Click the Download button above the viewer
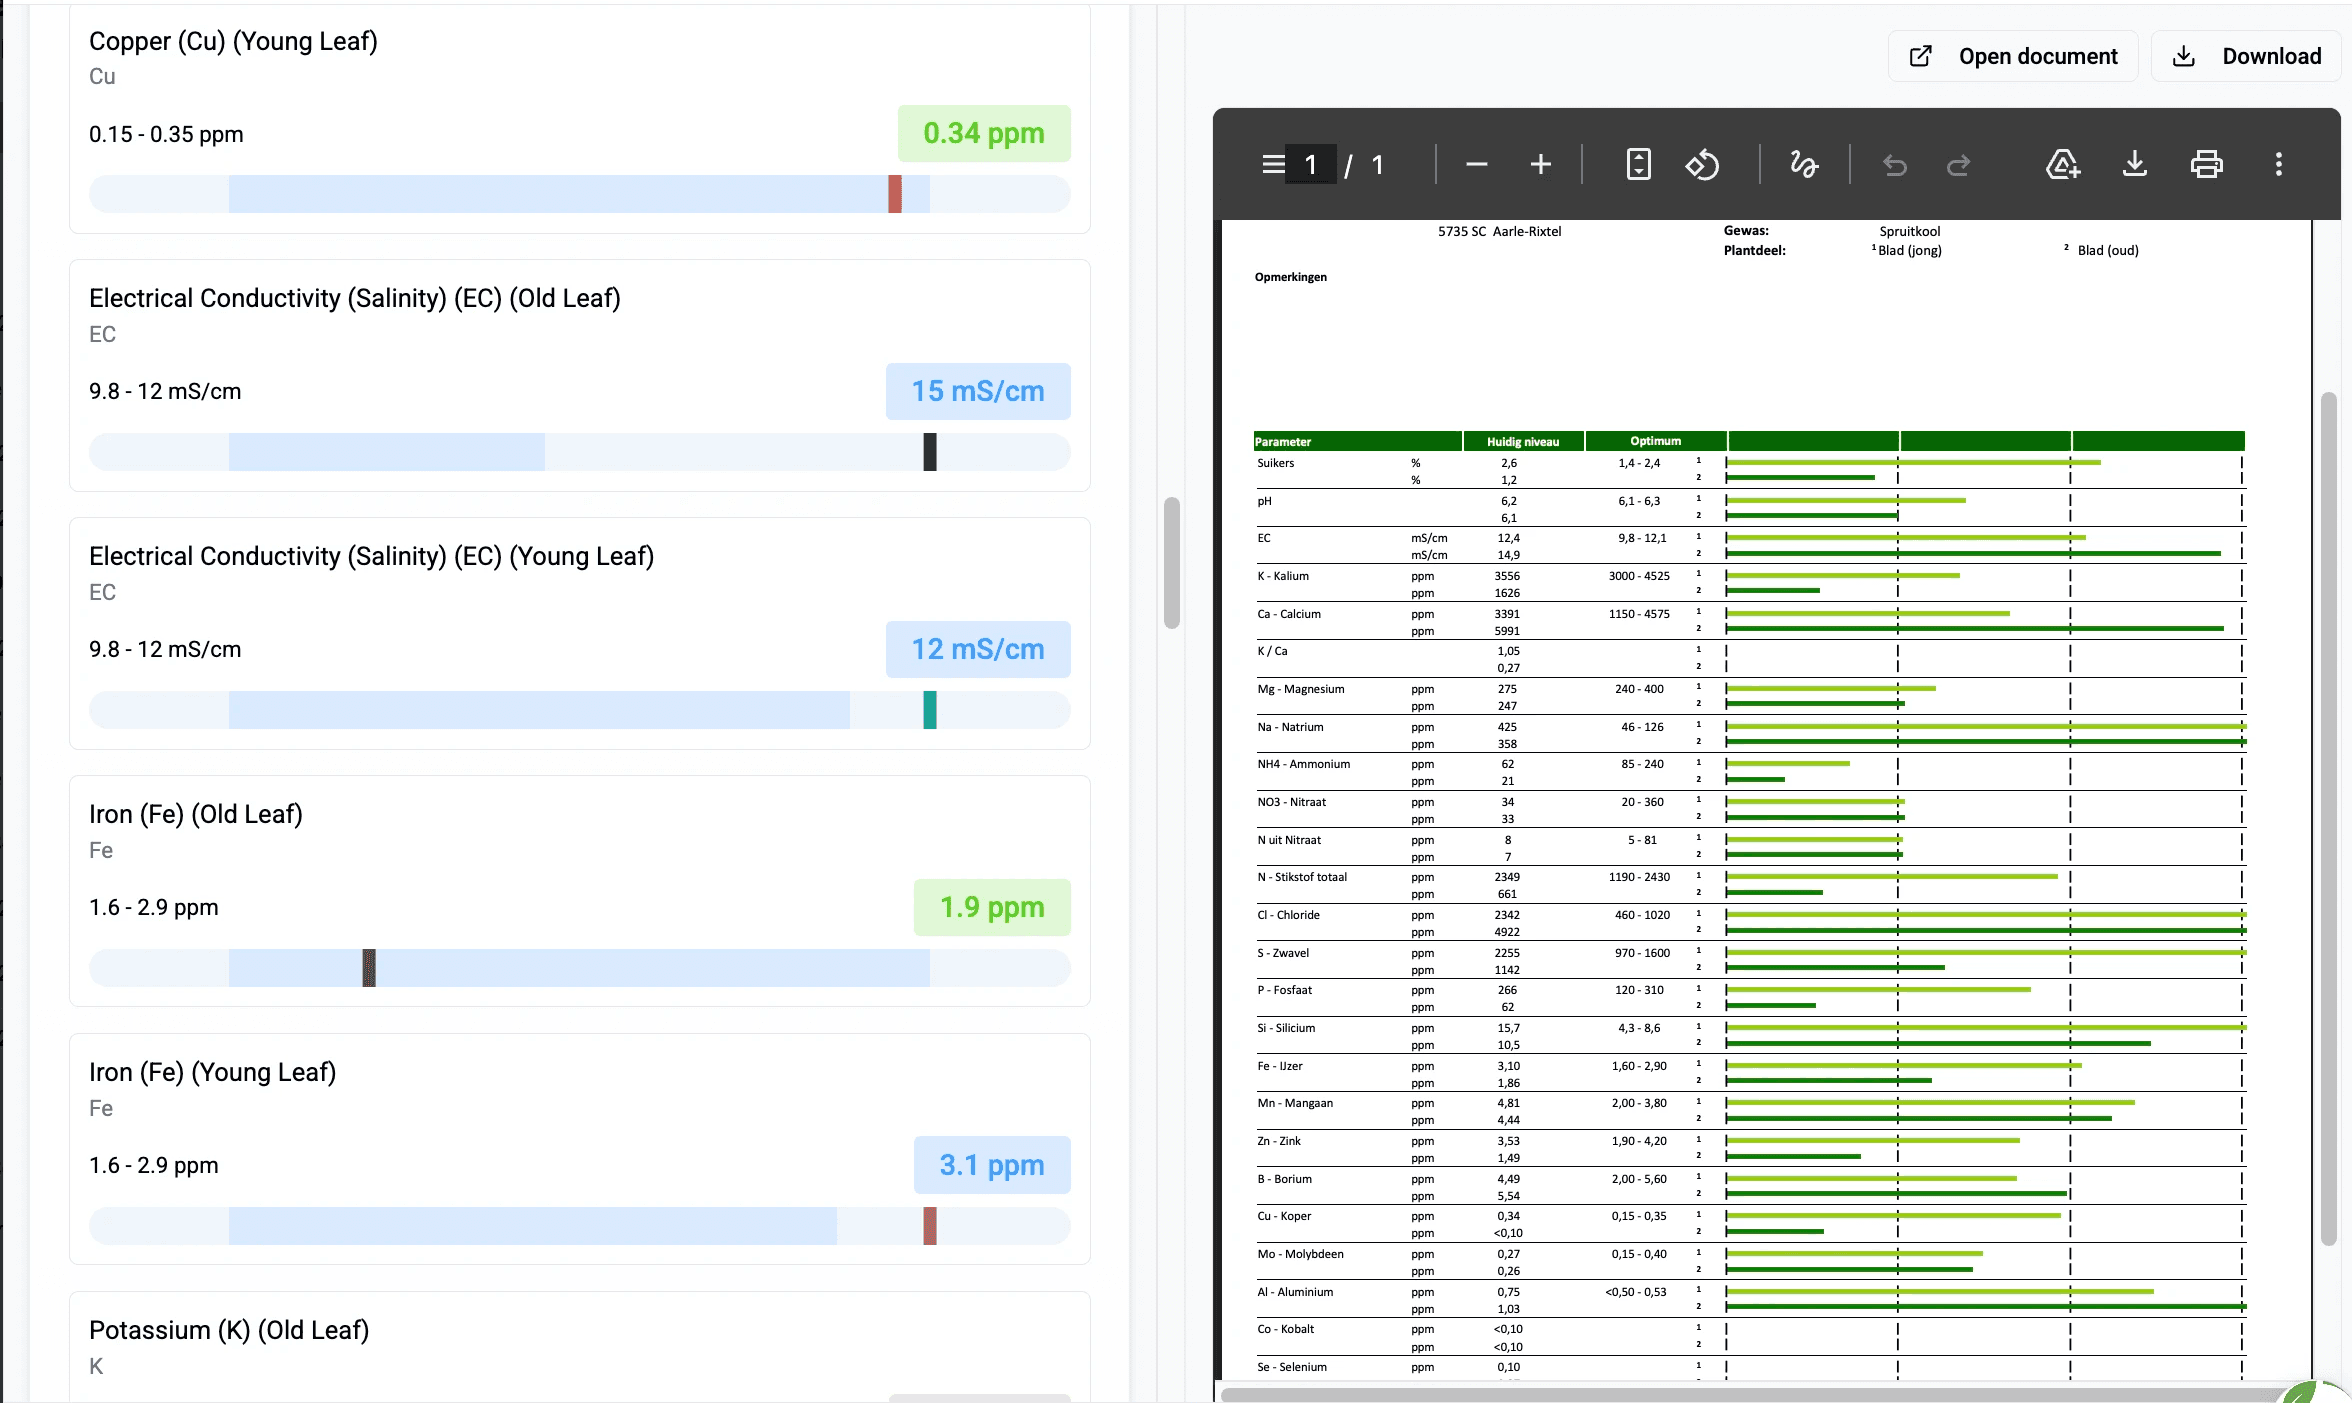This screenshot has width=2352, height=1403. coord(2246,56)
